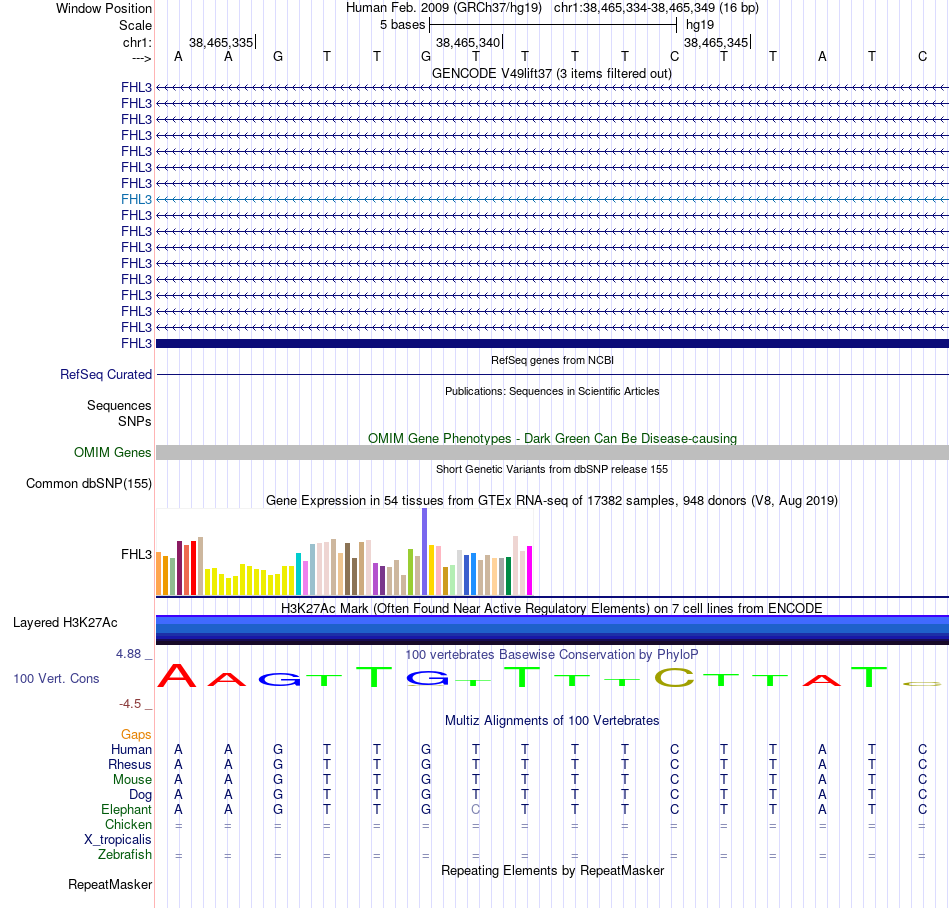The height and width of the screenshot is (908, 950).
Task: Click the faded C mismatch in Elephant row
Action: [476, 809]
